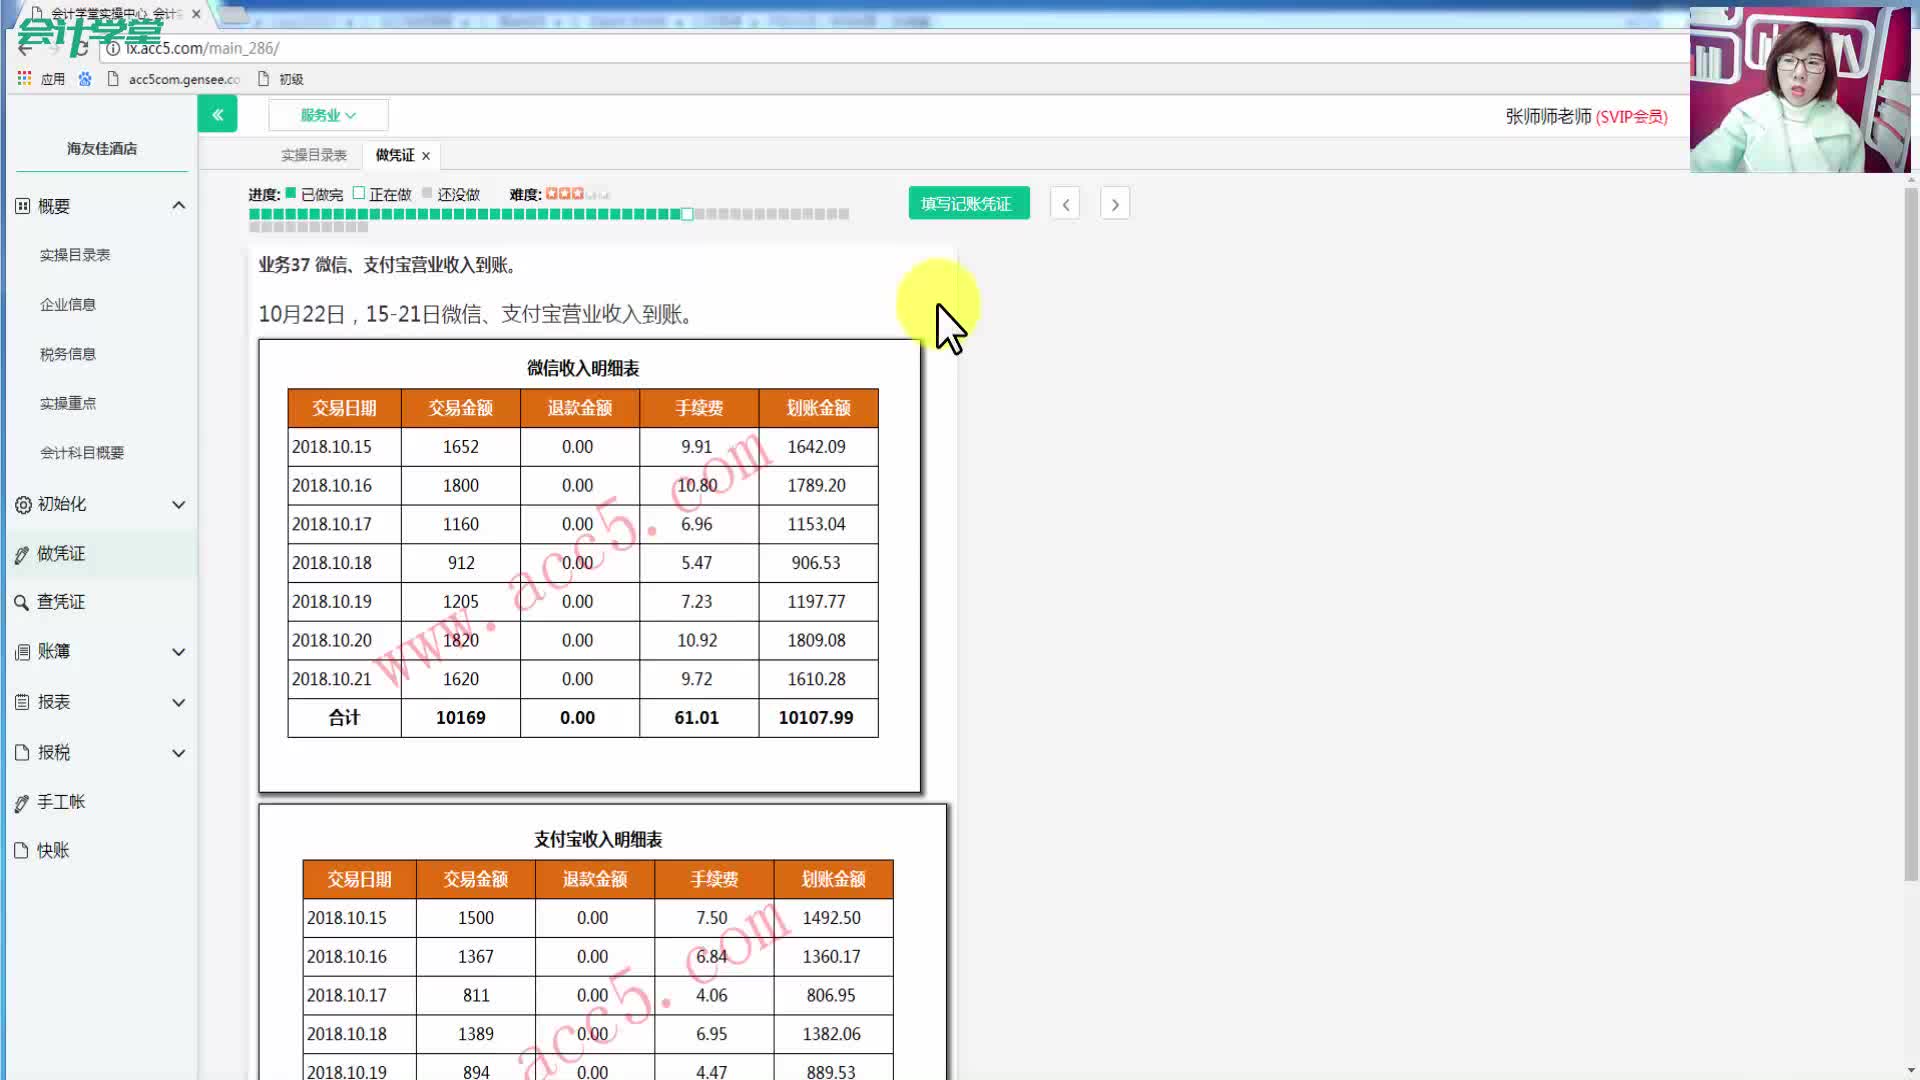Click the heading 业务37 微信、支付宝营业收入到账

388,265
